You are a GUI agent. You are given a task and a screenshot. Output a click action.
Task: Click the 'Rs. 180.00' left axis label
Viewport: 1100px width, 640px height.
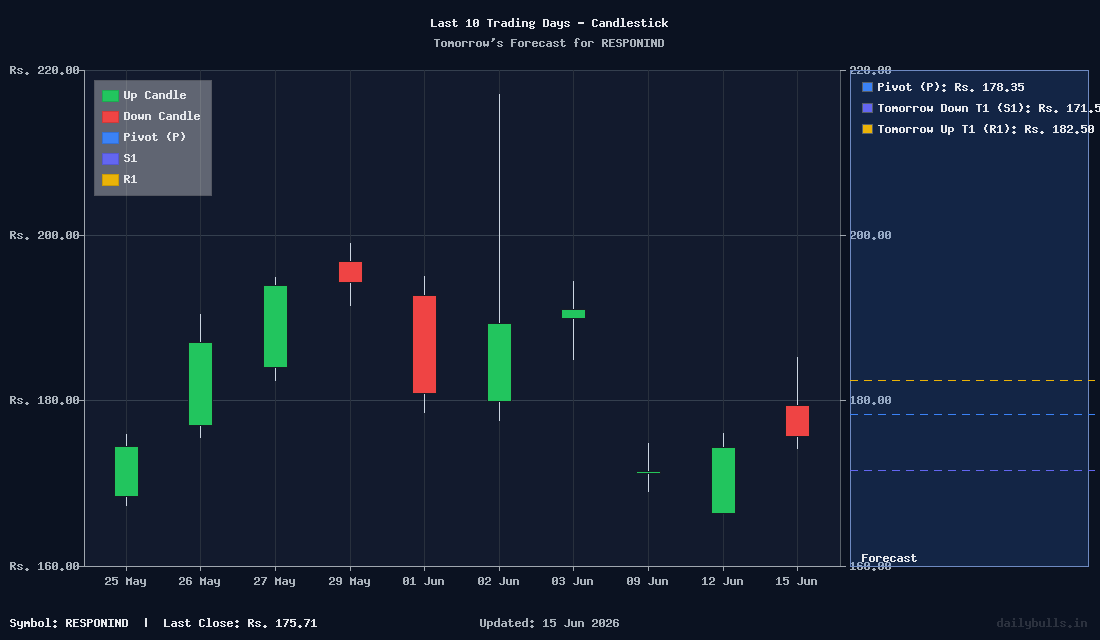click(44, 401)
